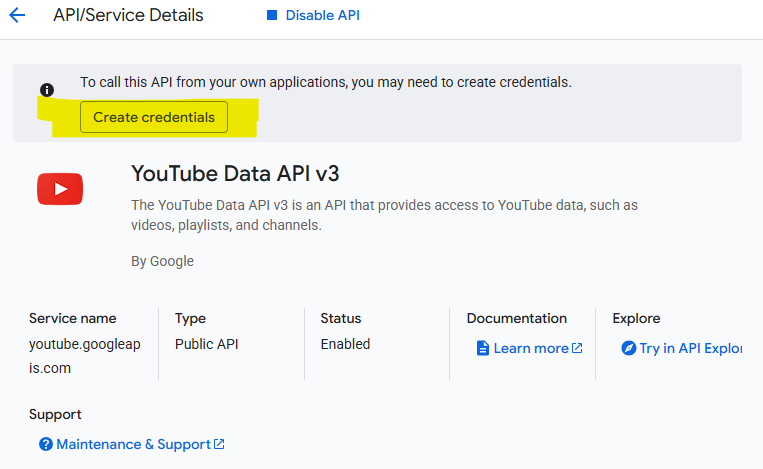The width and height of the screenshot is (763, 469).
Task: Open Try in API Explorer link
Action: pyautogui.click(x=690, y=348)
